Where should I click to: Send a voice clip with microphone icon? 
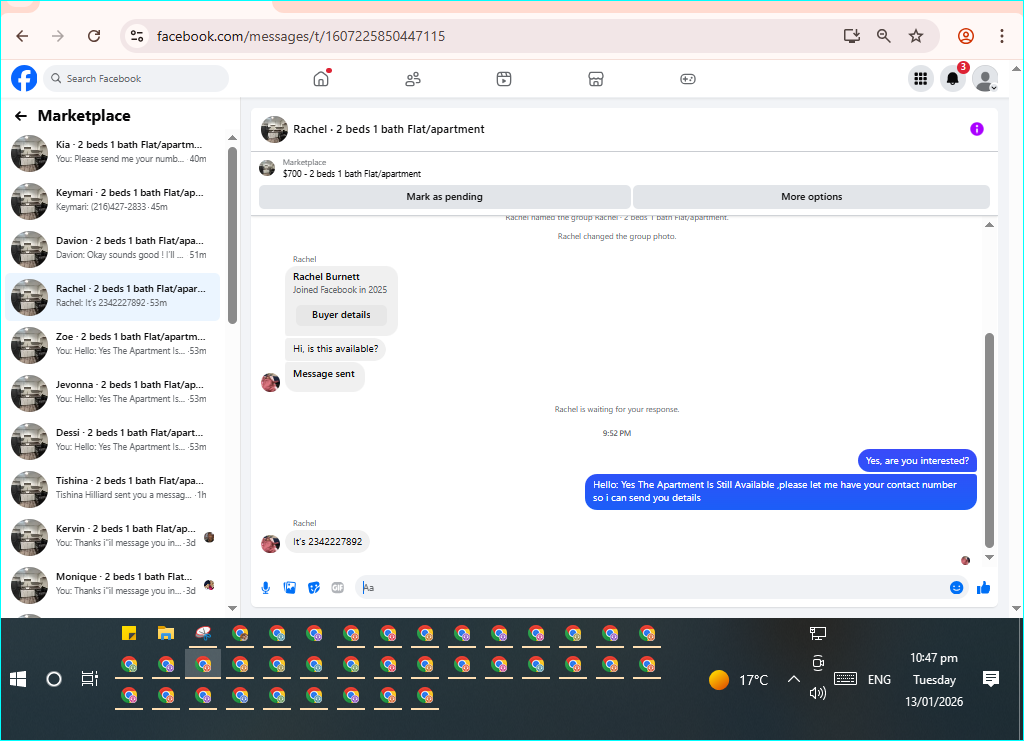click(266, 588)
